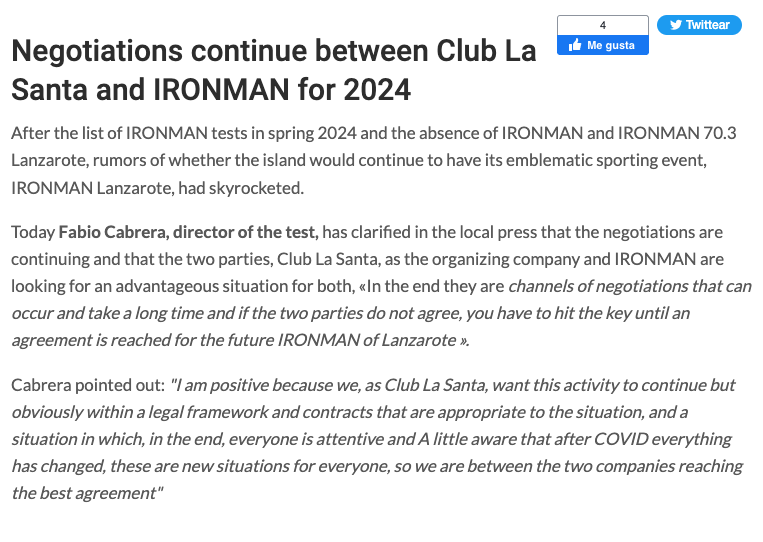
Task: Click bold text 'Fabio Cabrera, director of the test,'
Action: coord(188,232)
